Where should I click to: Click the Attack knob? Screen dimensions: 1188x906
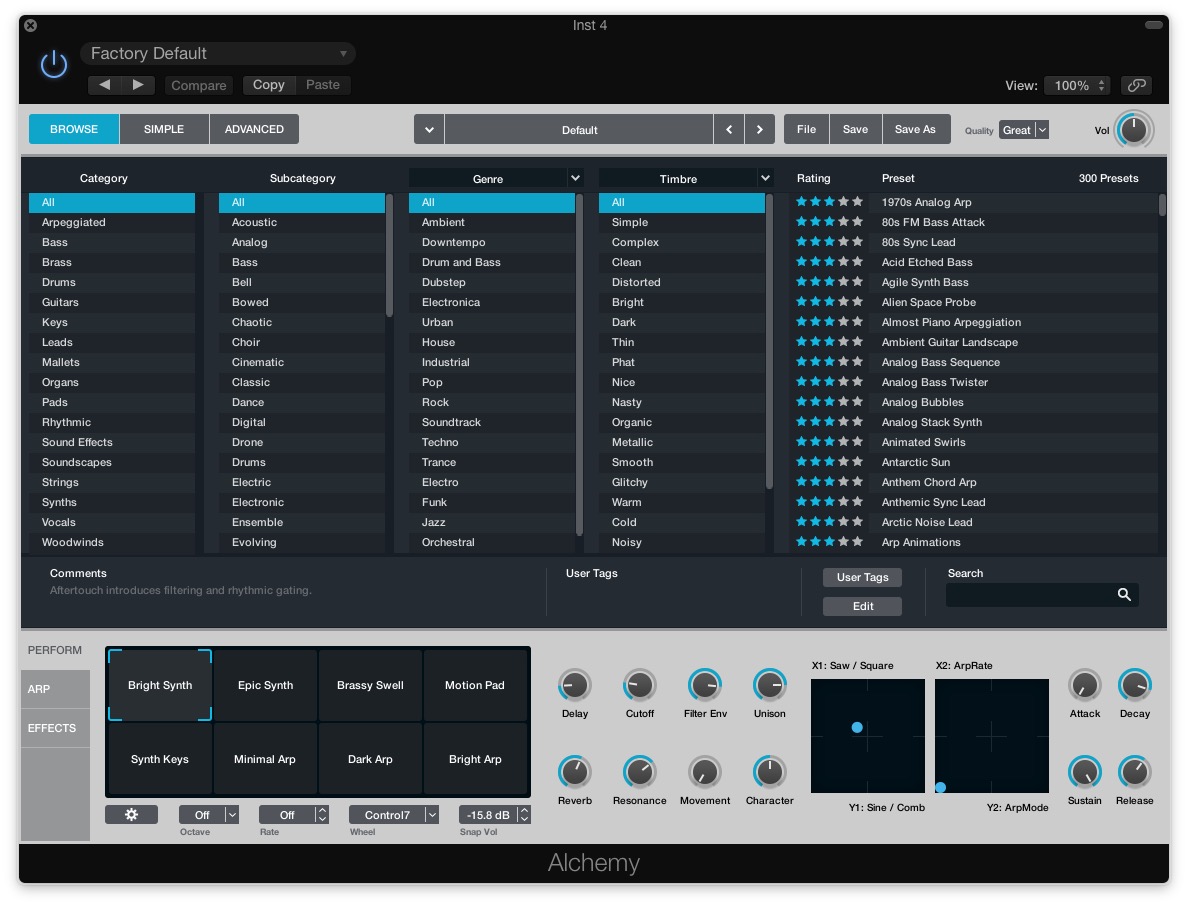point(1085,686)
